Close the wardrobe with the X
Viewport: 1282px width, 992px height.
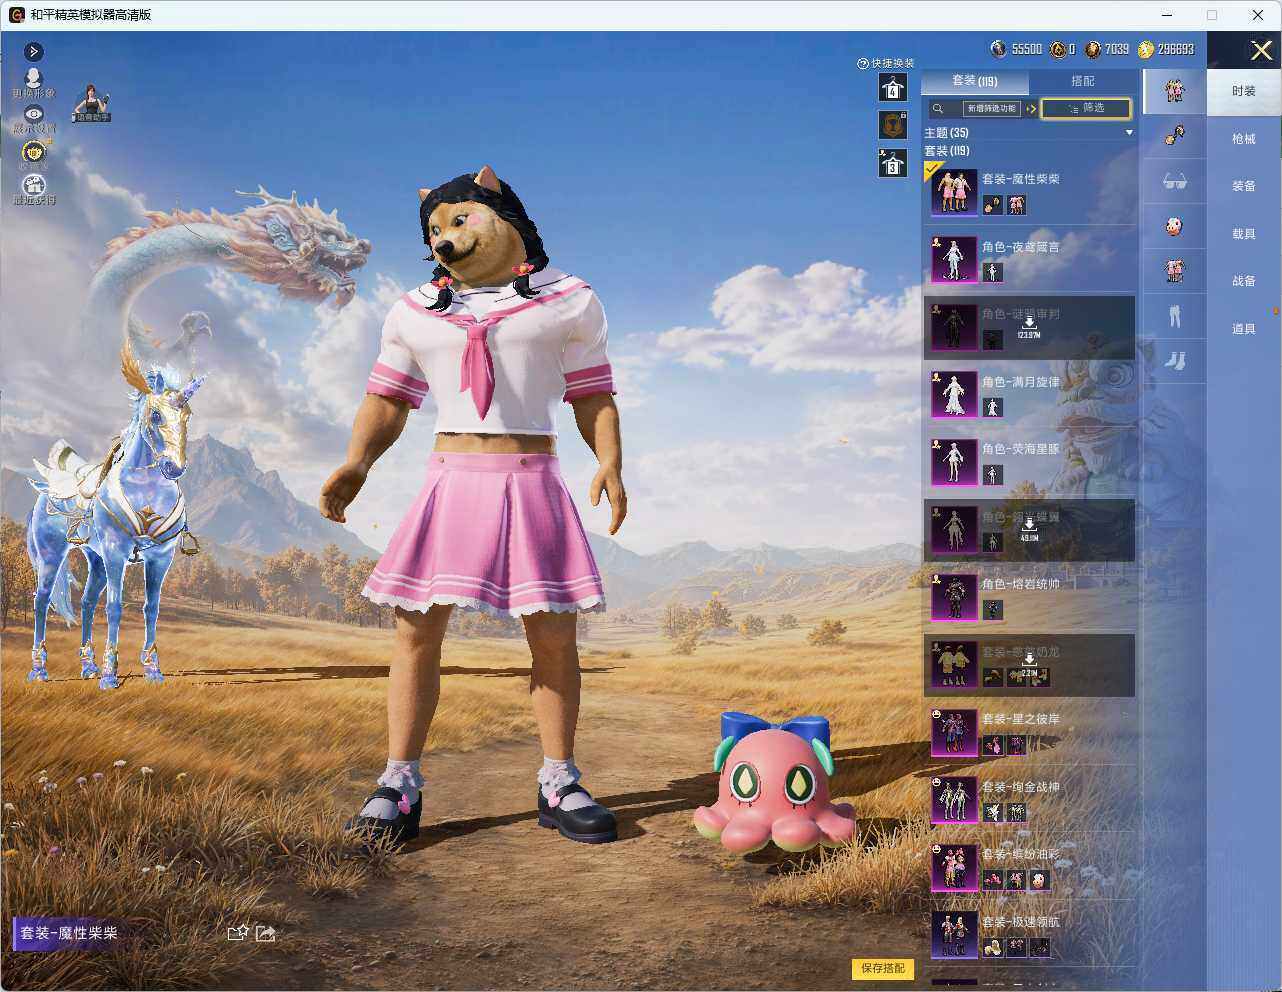pyautogui.click(x=1261, y=50)
